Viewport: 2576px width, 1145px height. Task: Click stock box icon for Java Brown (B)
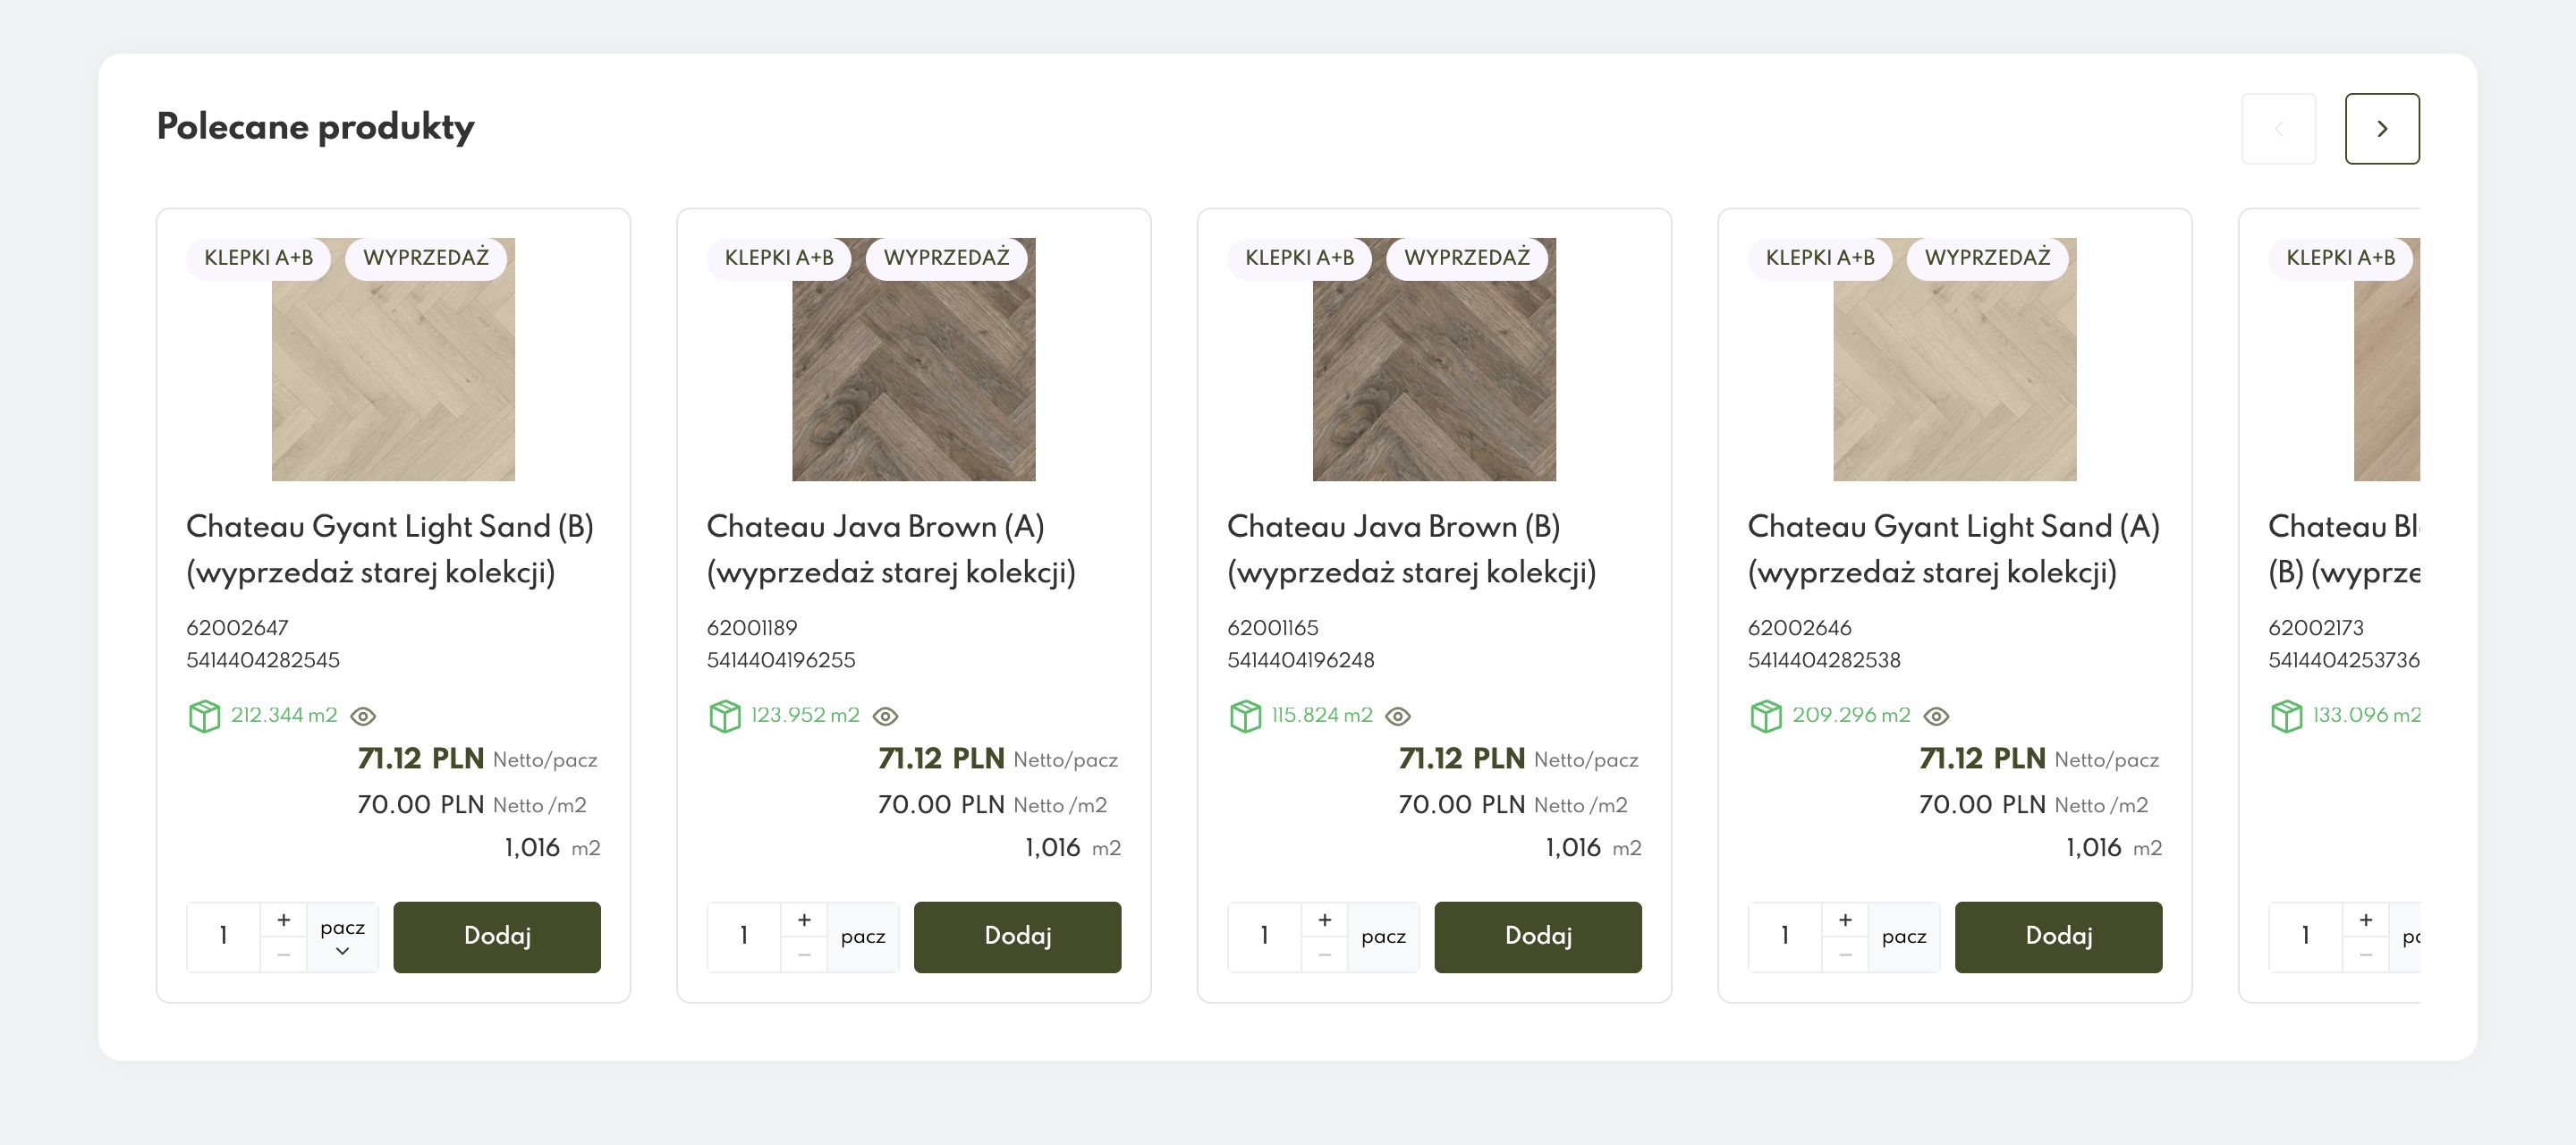tap(1245, 715)
